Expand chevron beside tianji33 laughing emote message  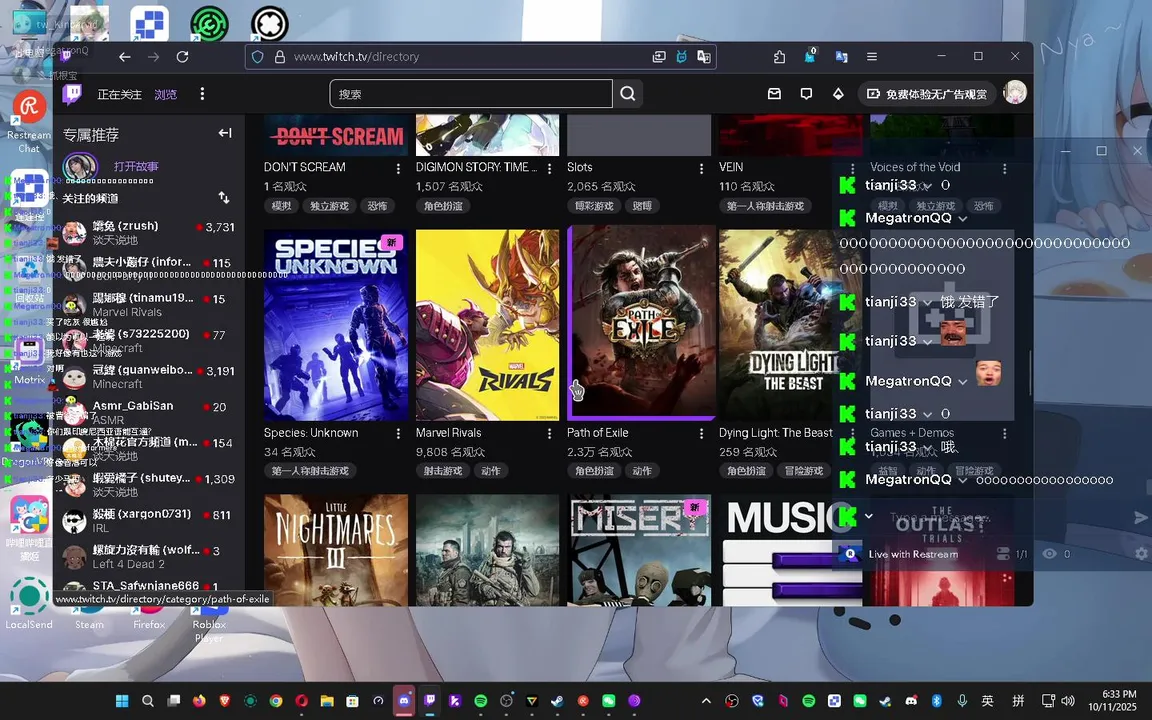[927, 342]
